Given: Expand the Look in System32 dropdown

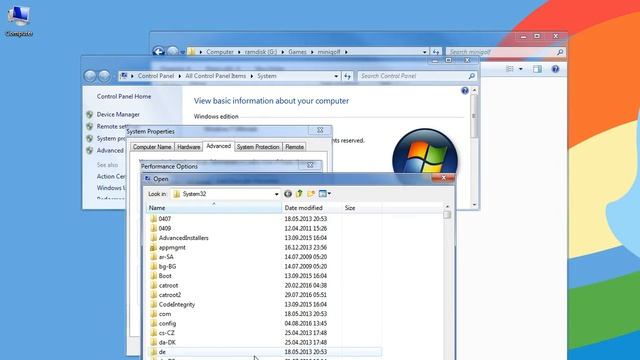Looking at the screenshot, I should [276, 194].
